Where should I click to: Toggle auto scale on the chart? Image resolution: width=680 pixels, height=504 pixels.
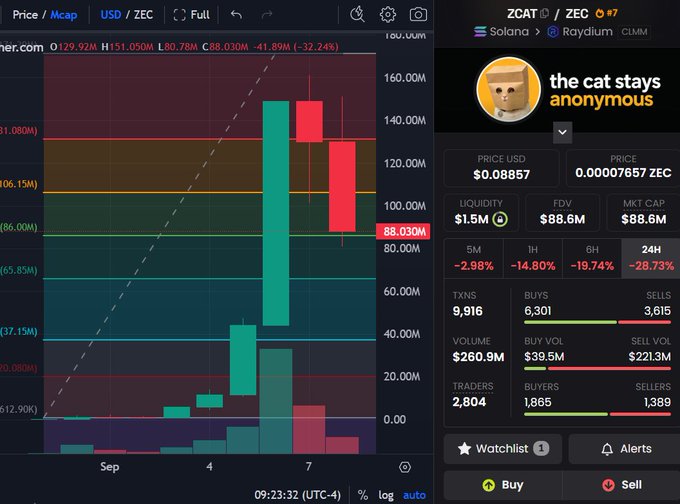[414, 495]
